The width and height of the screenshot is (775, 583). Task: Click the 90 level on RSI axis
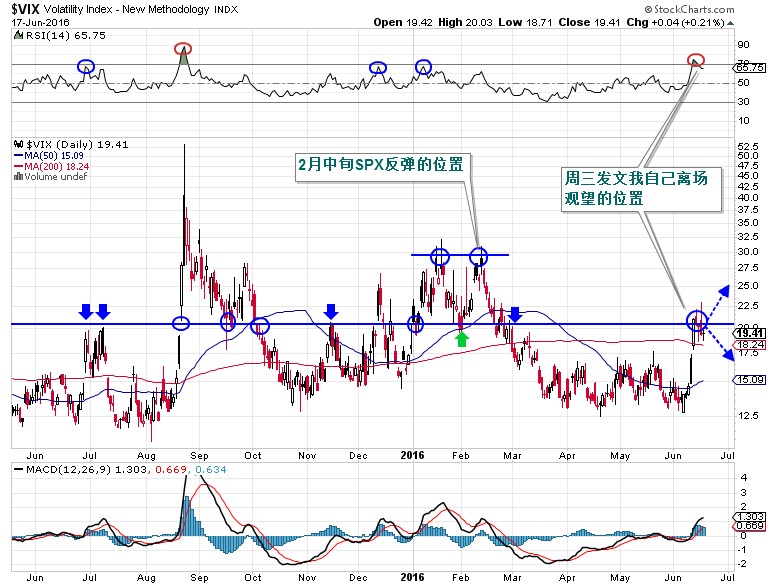743,44
